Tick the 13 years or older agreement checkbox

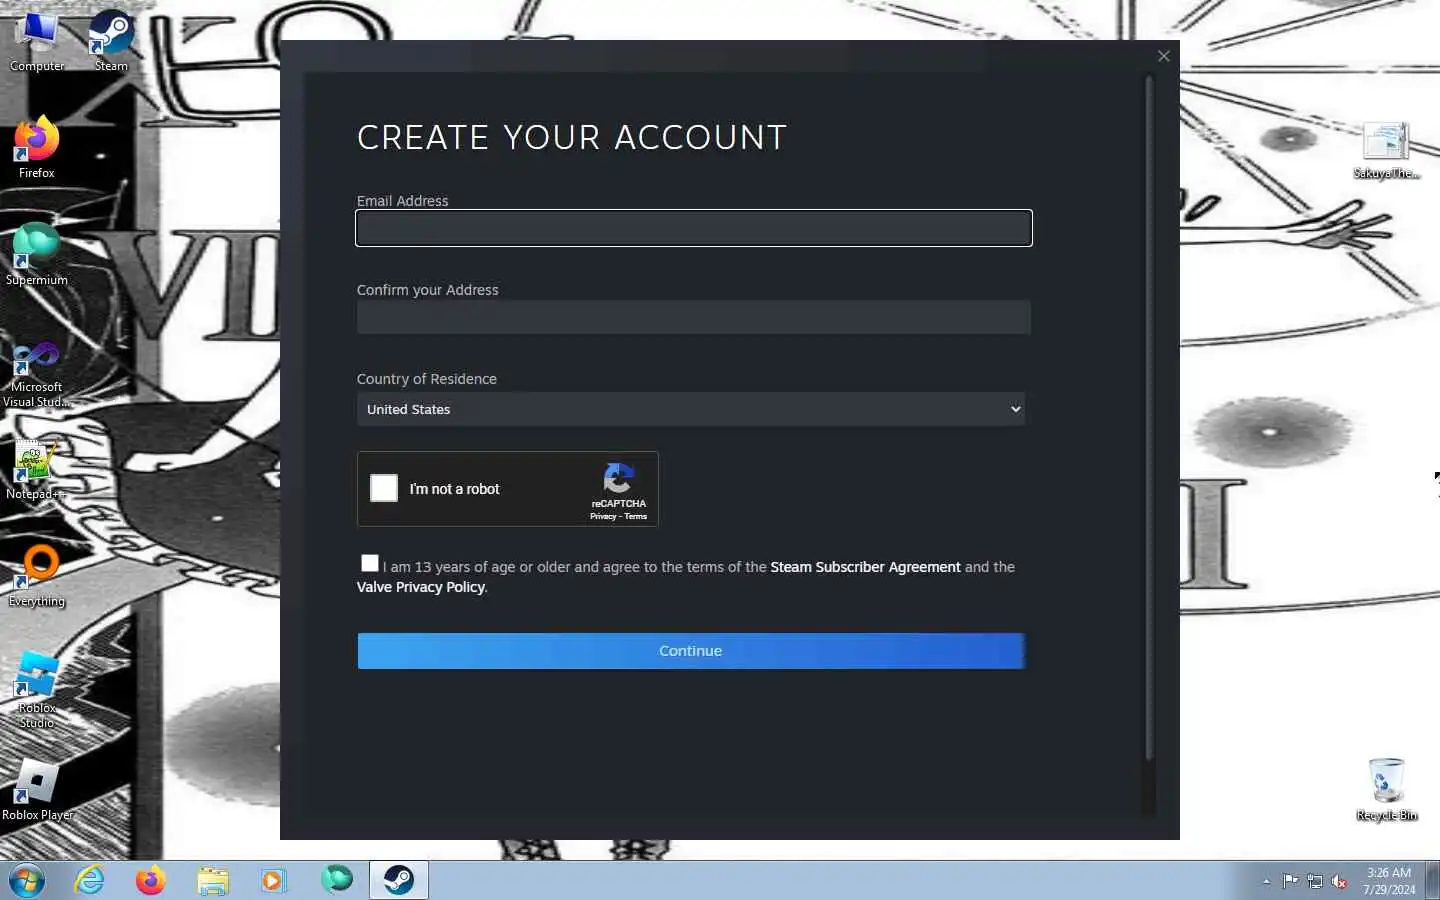click(x=370, y=564)
